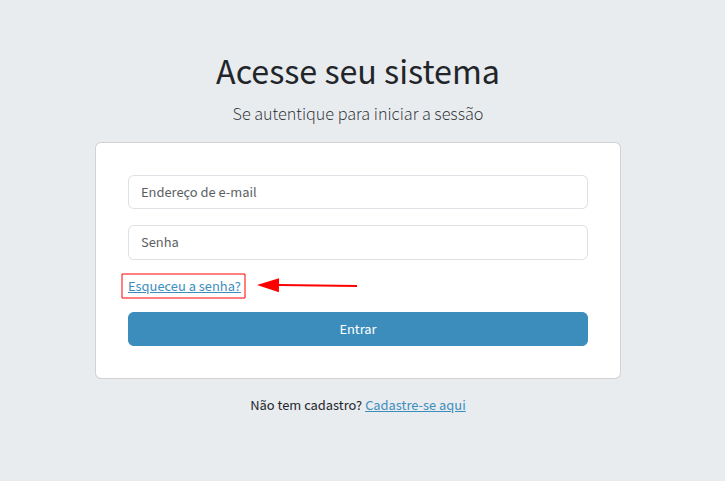Click the Acesse seu sistema heading
Image resolution: width=725 pixels, height=481 pixels.
tap(357, 73)
